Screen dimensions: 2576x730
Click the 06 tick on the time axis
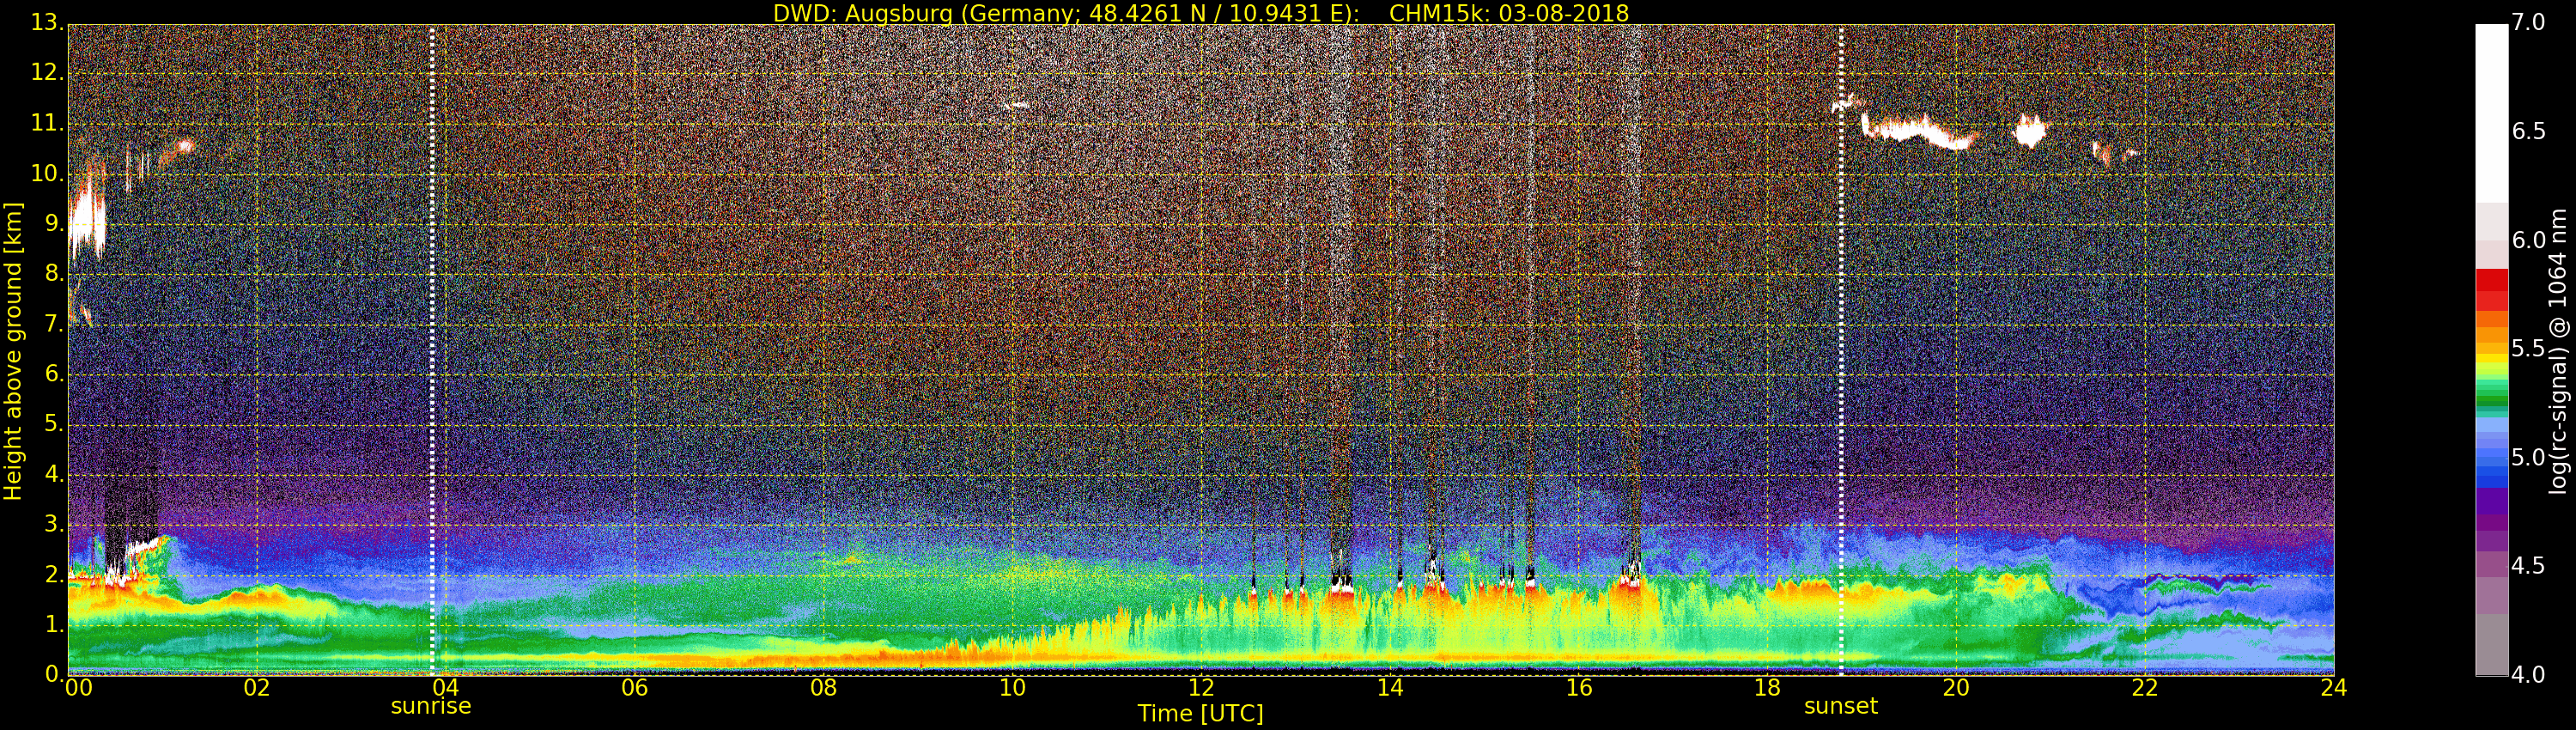pyautogui.click(x=634, y=688)
